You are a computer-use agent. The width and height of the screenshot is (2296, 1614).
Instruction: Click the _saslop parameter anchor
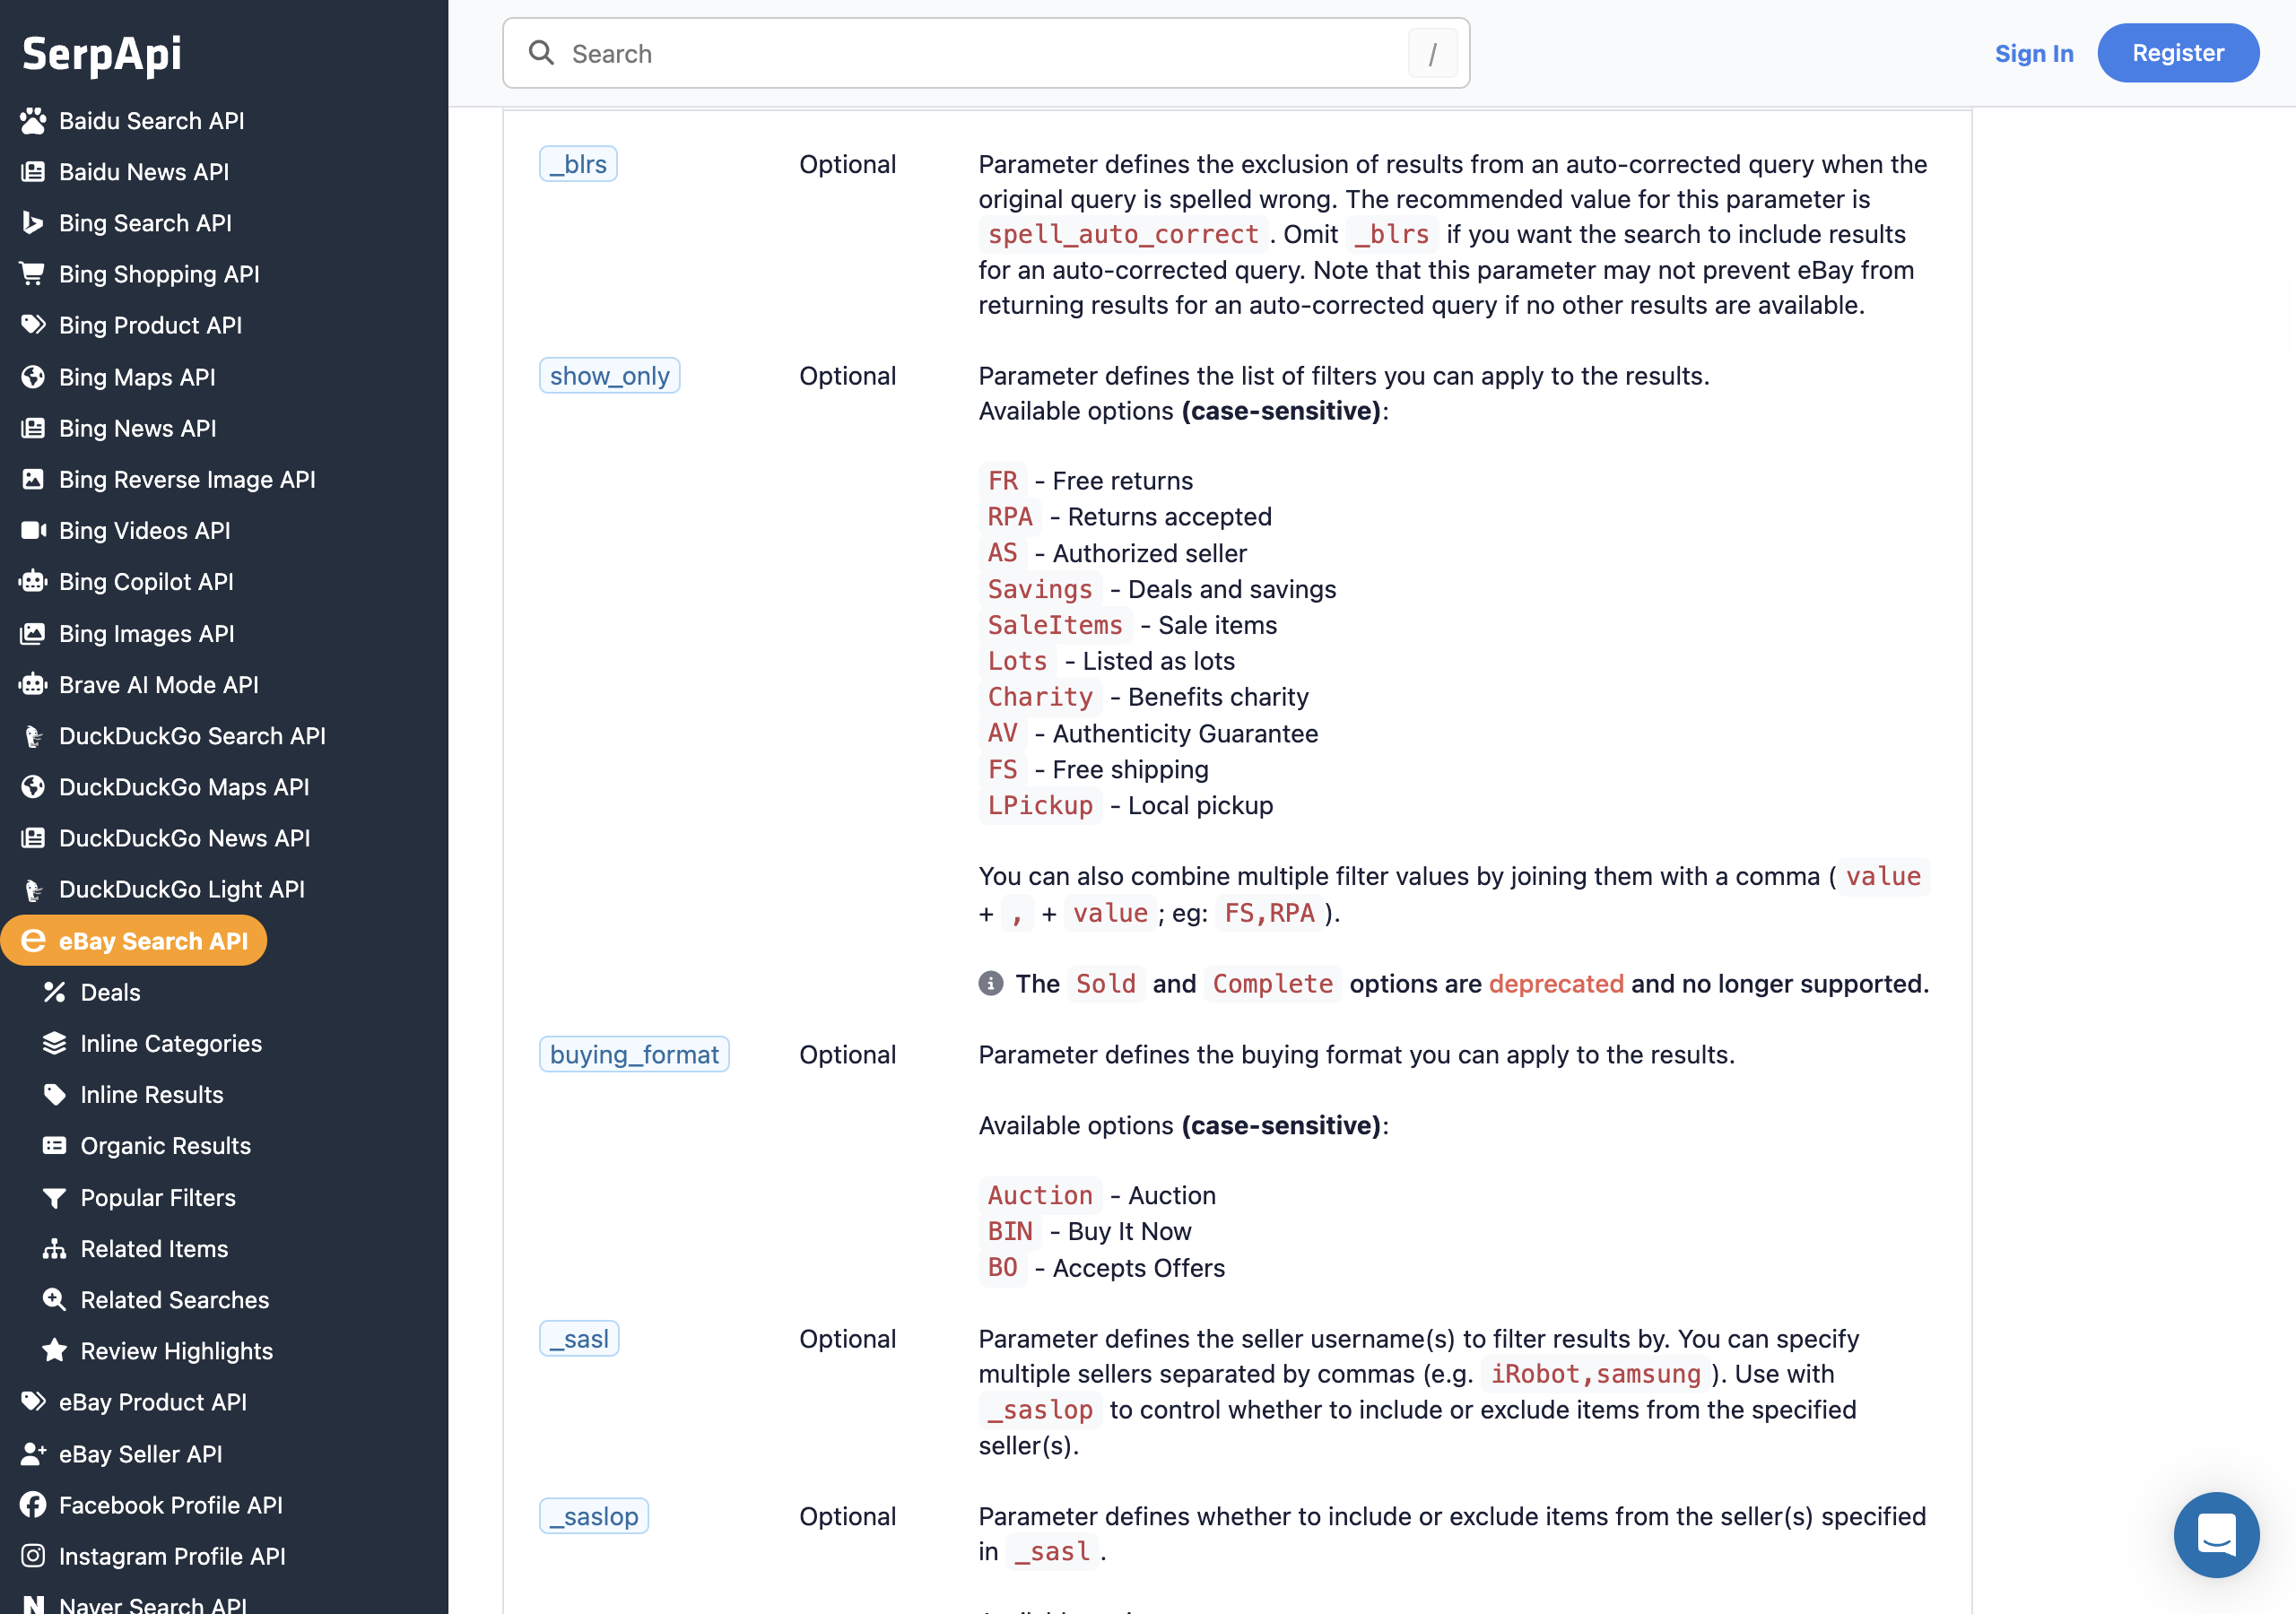594,1516
